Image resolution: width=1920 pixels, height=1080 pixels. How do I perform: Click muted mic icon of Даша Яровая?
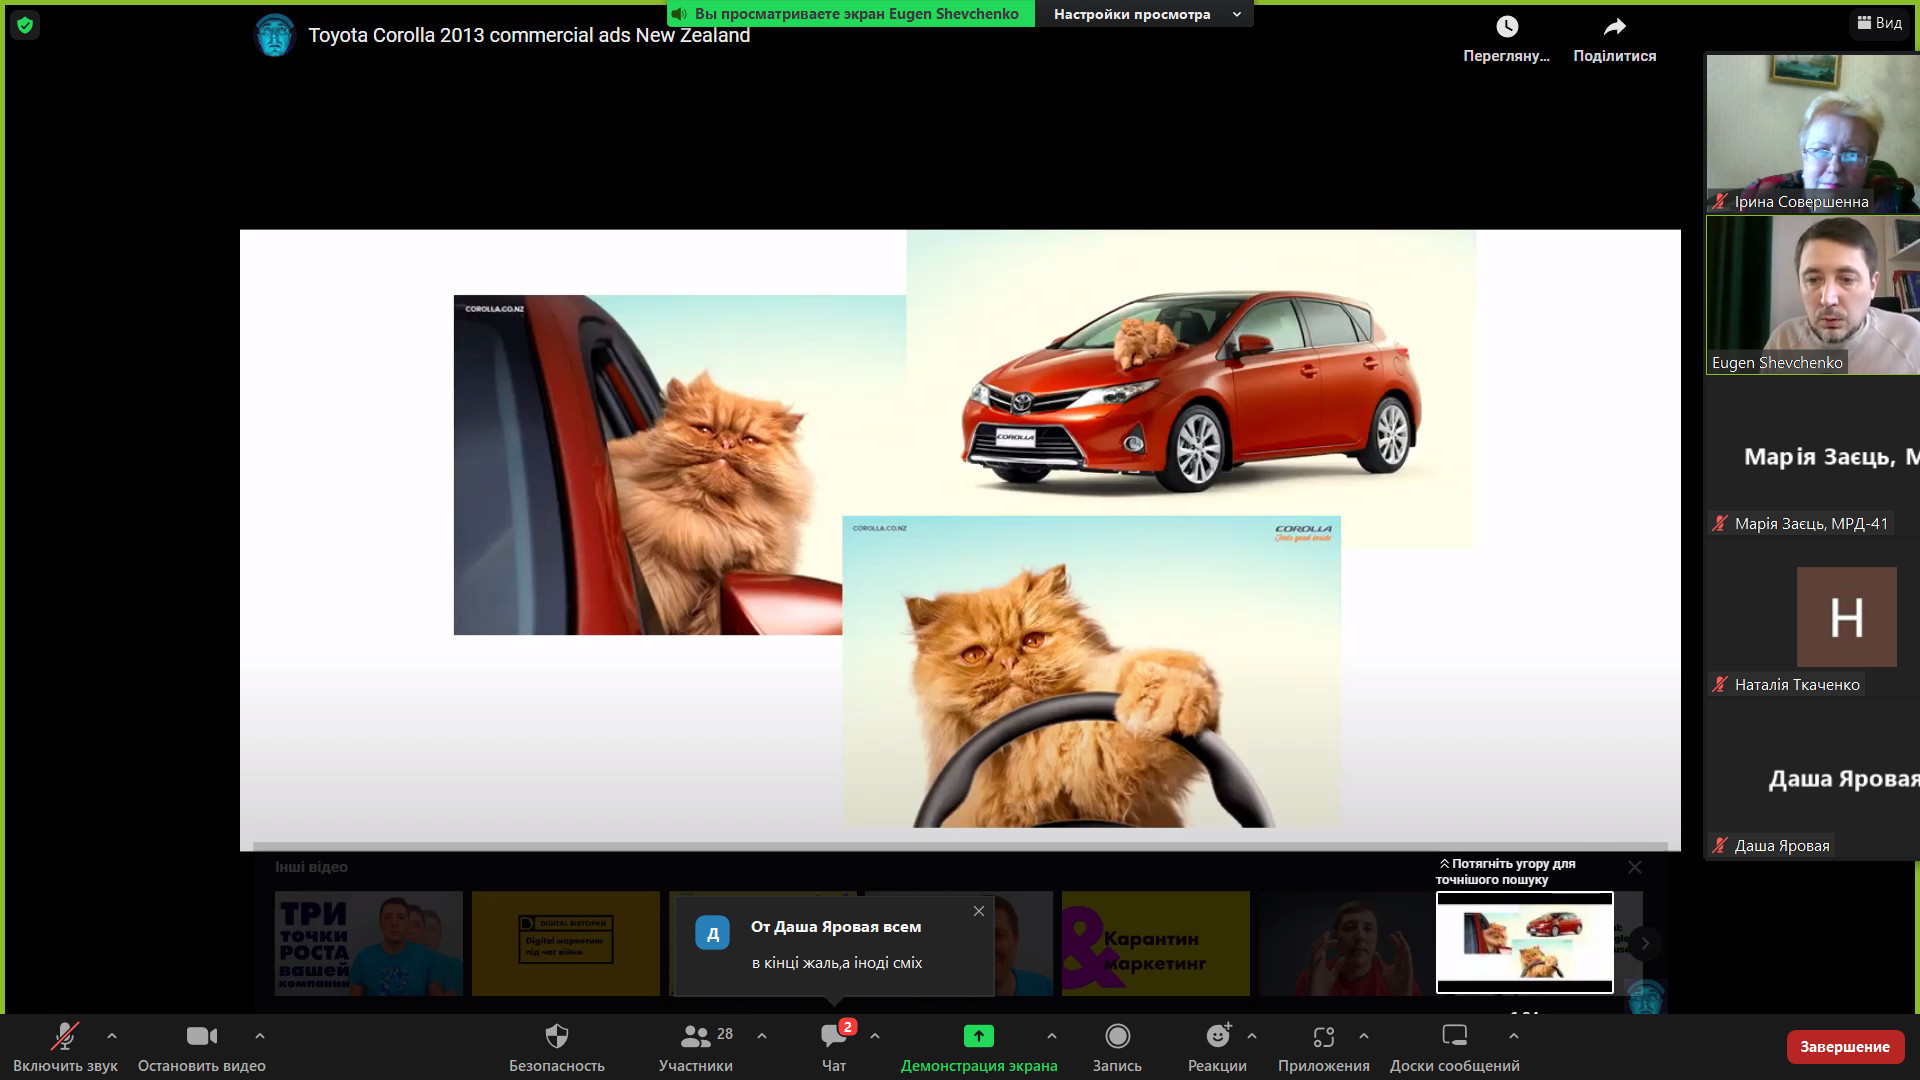coord(1720,846)
